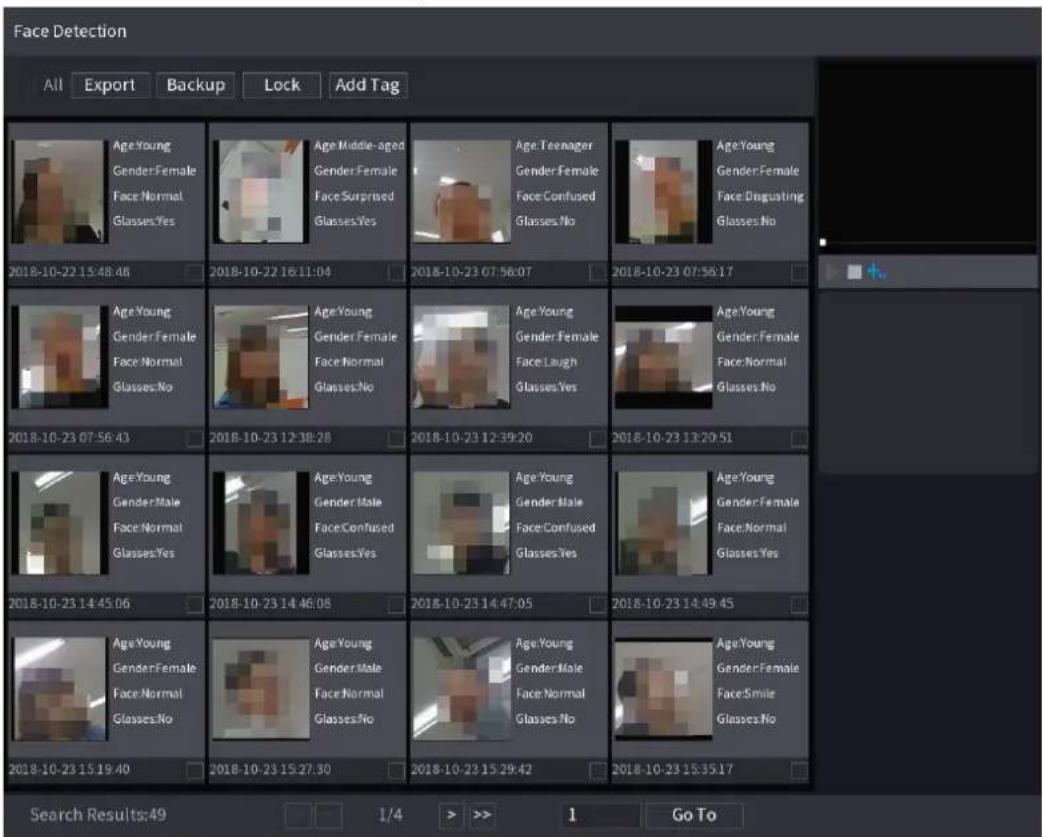Select the All option in toolbar
Viewport: 1042px width, 837px height.
coord(52,85)
